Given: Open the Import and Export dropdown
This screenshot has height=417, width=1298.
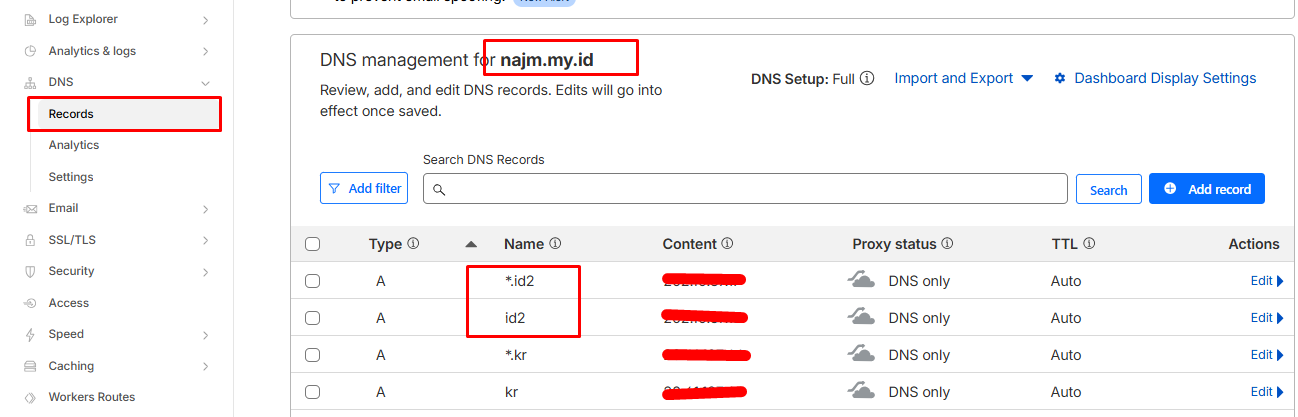Looking at the screenshot, I should click(x=963, y=78).
